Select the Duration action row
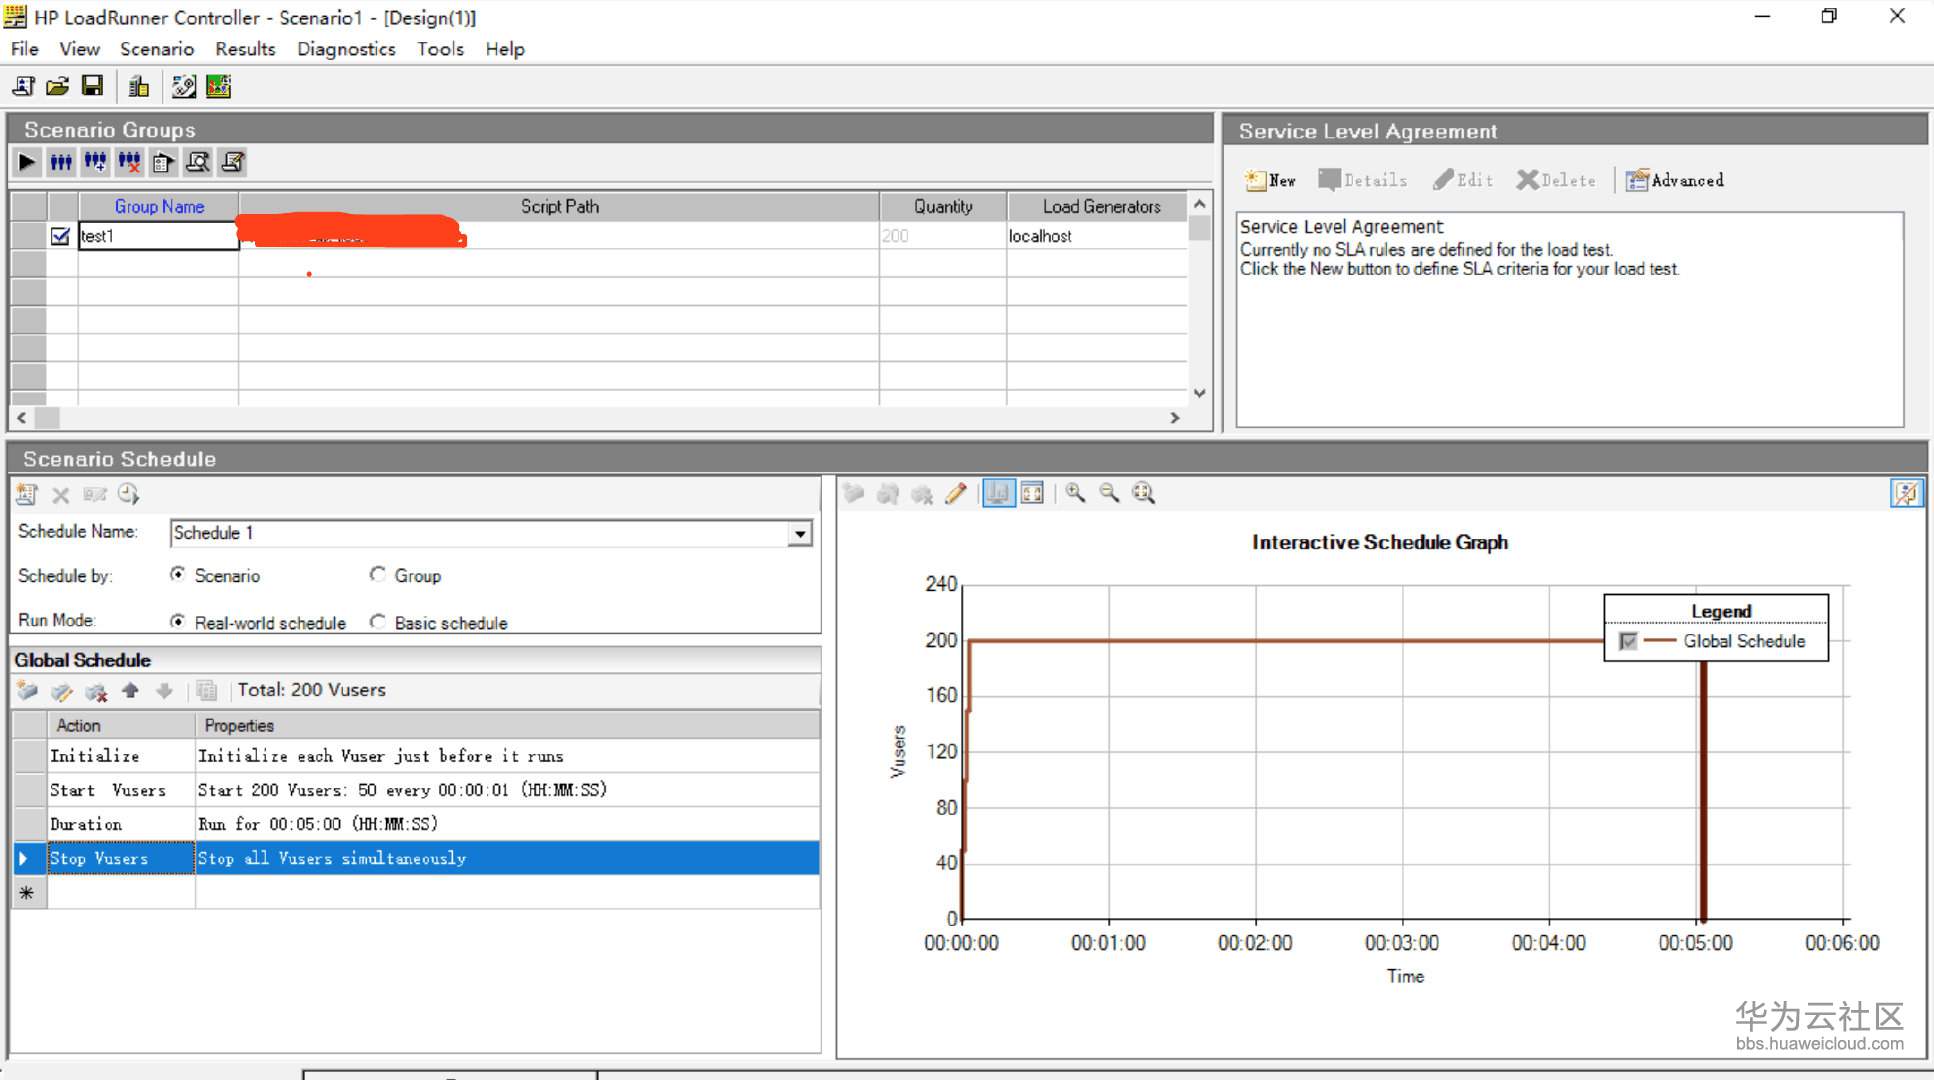Screen dimensions: 1934x1080 pos(86,824)
